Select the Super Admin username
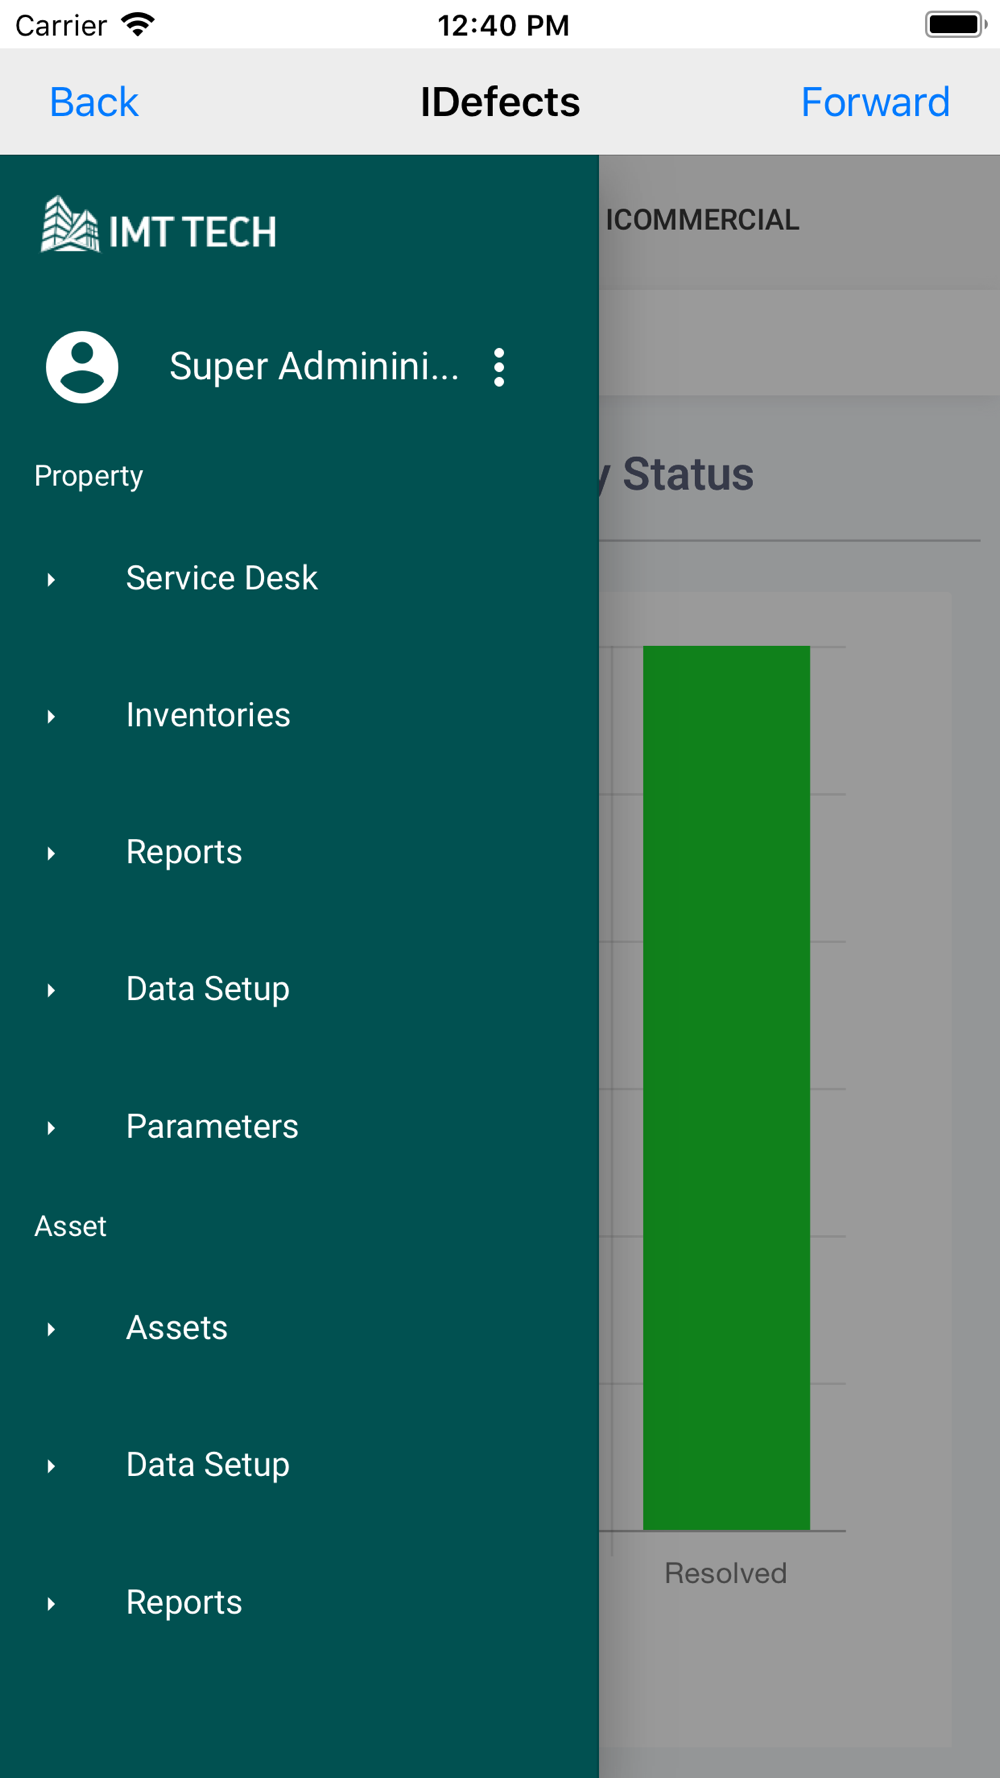 (314, 366)
